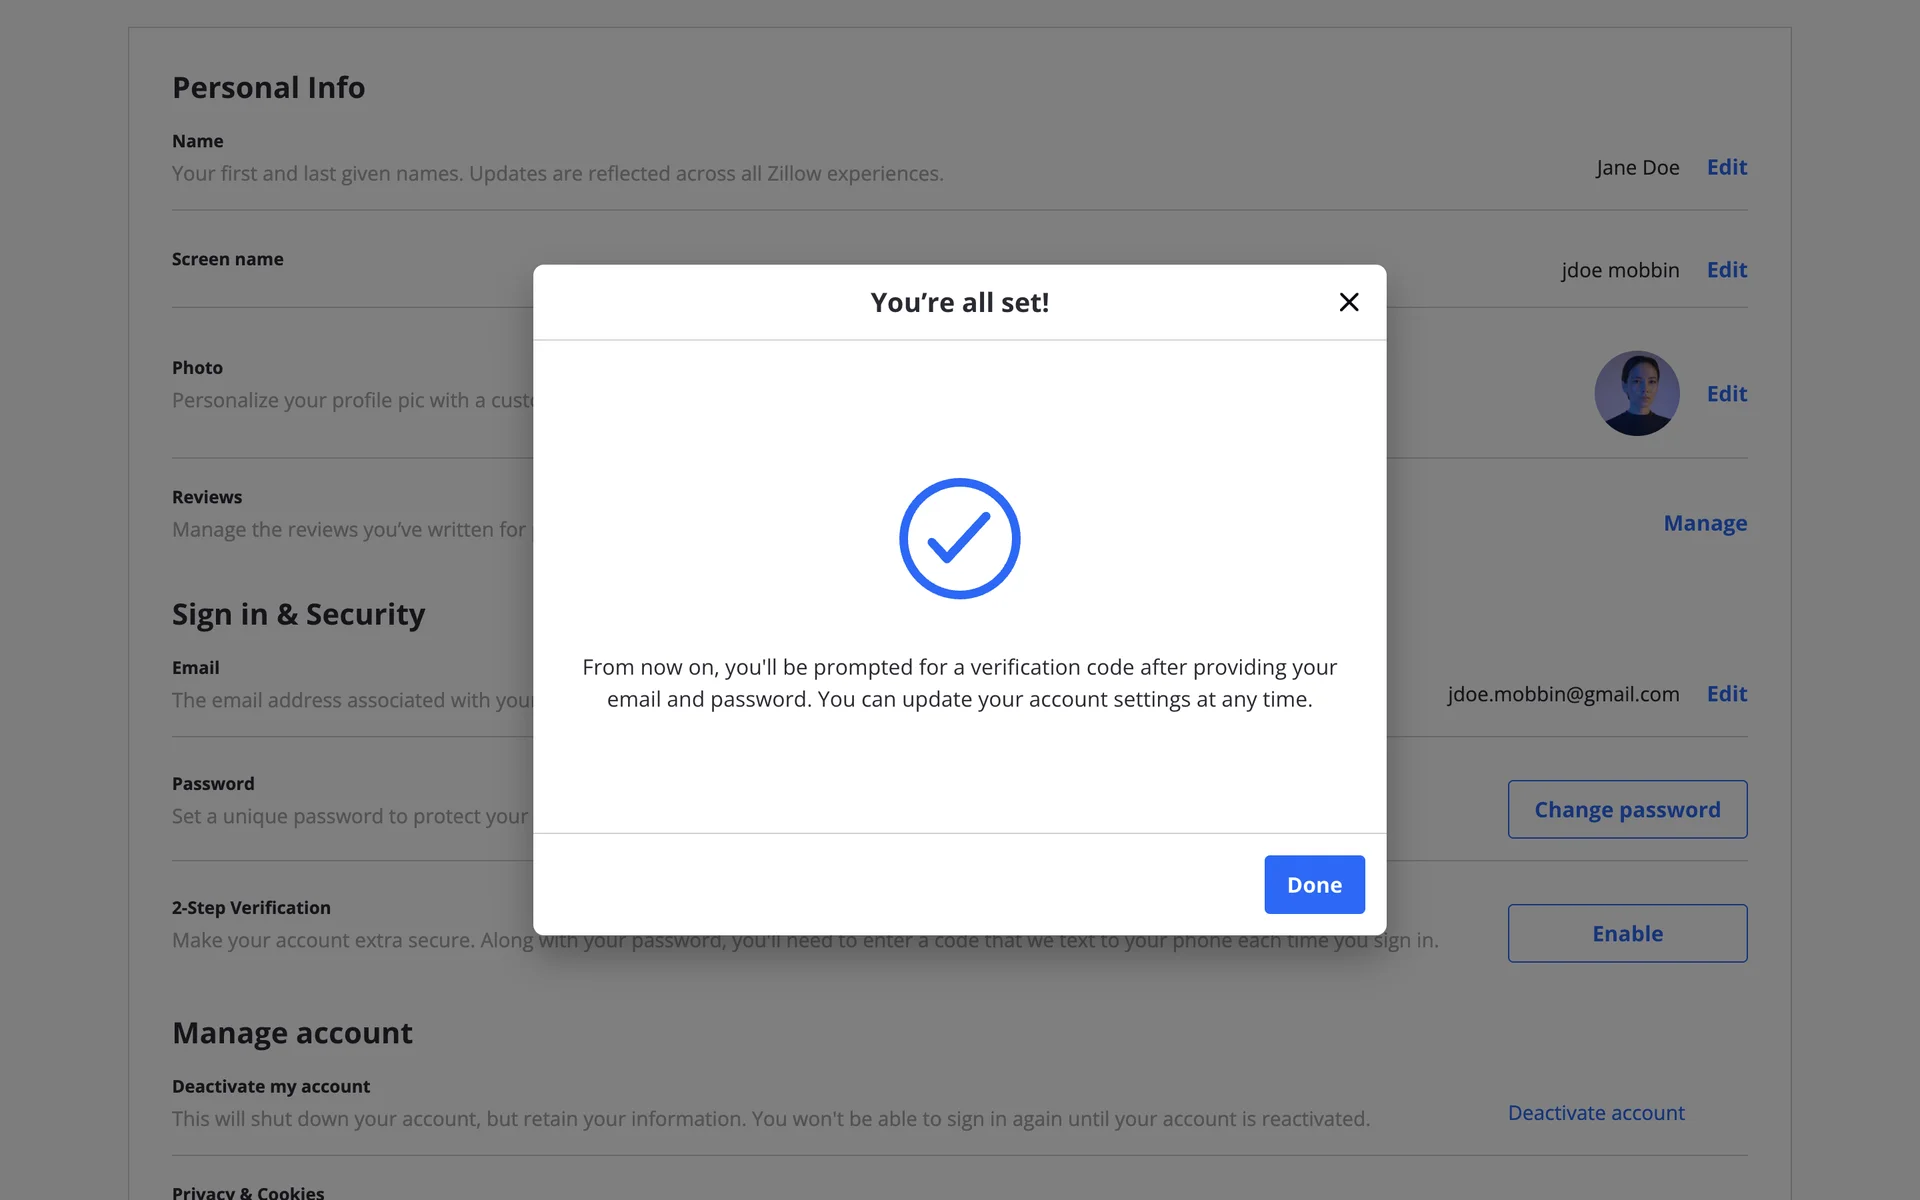Viewport: 1920px width, 1200px height.
Task: Edit the account email address
Action: click(1726, 694)
